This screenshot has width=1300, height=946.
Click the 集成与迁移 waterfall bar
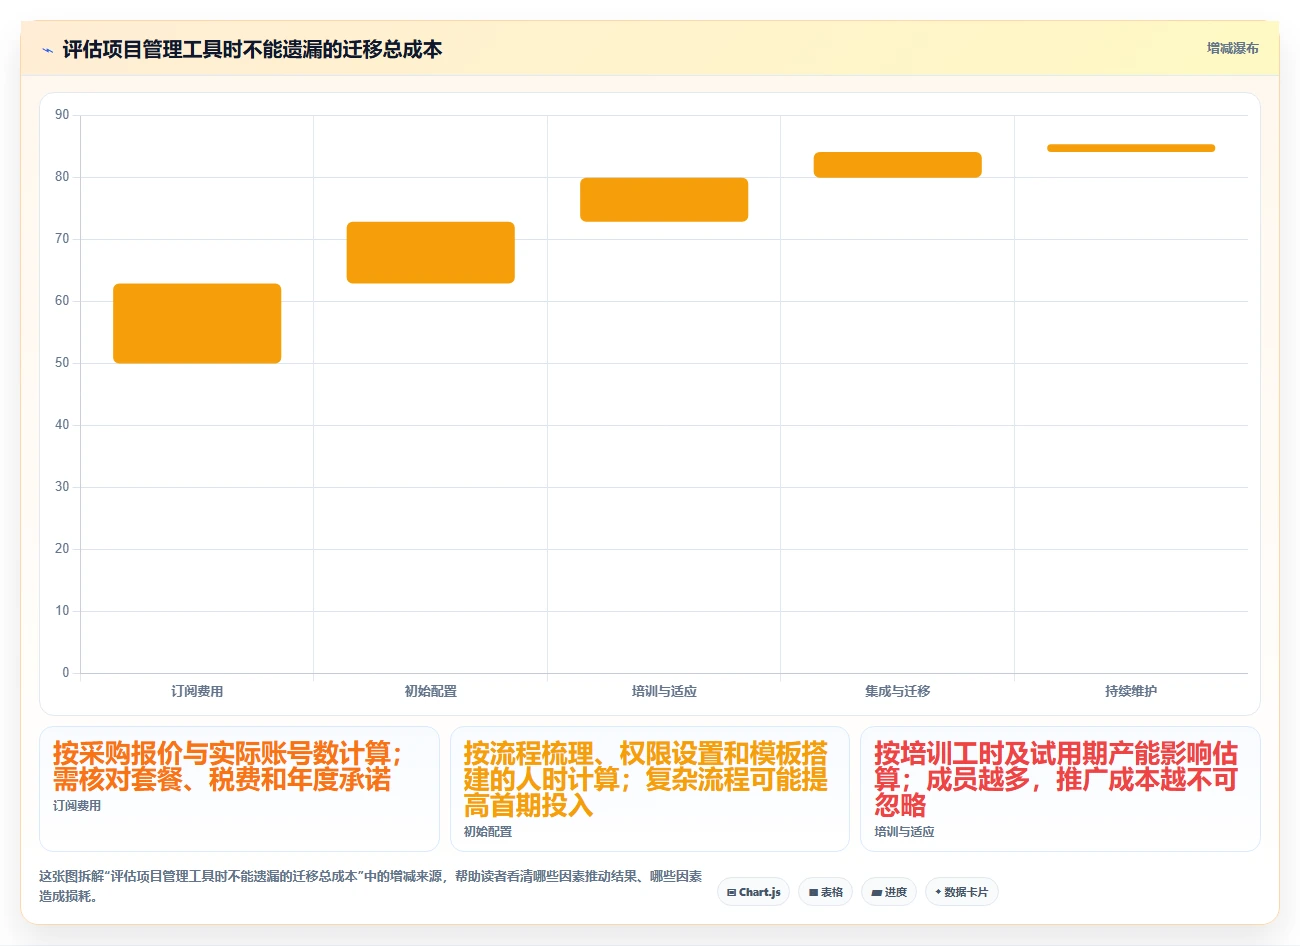click(x=898, y=165)
